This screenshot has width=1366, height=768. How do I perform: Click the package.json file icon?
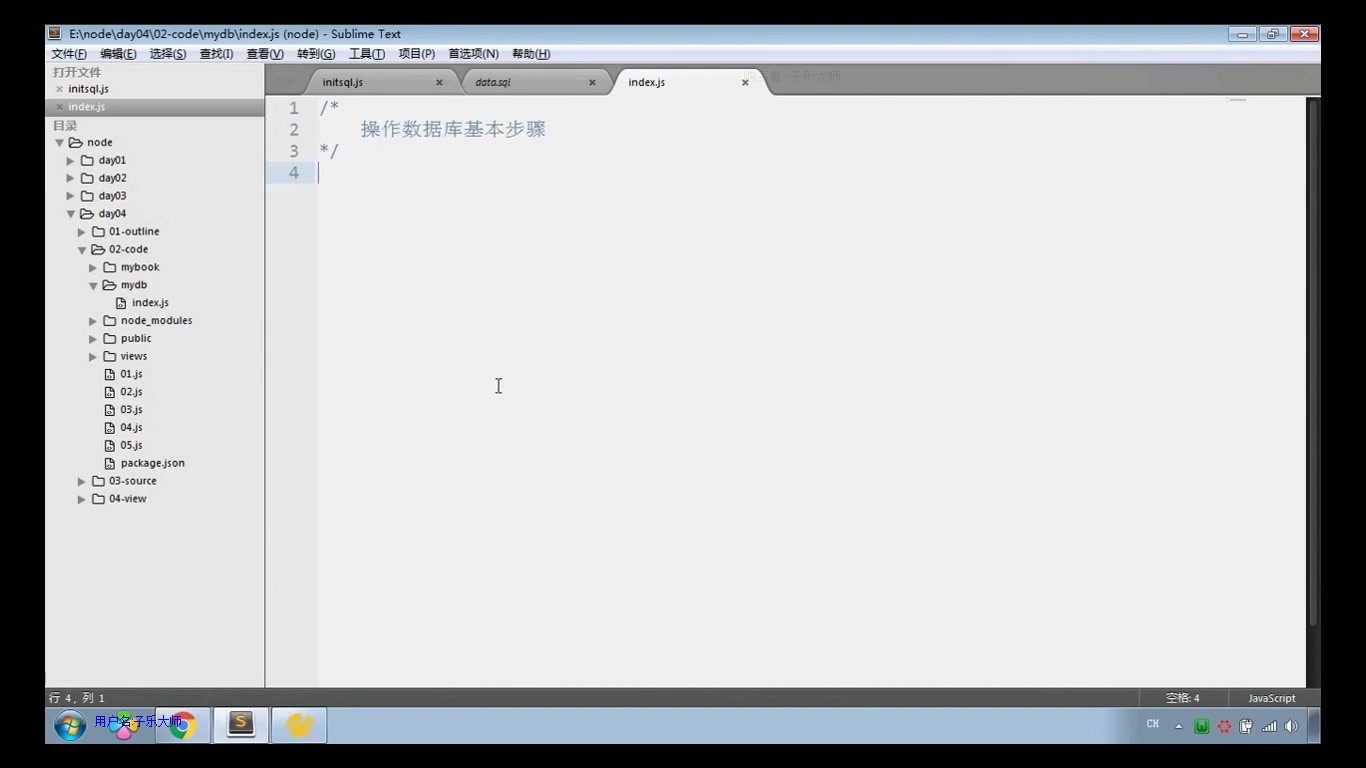(x=110, y=464)
